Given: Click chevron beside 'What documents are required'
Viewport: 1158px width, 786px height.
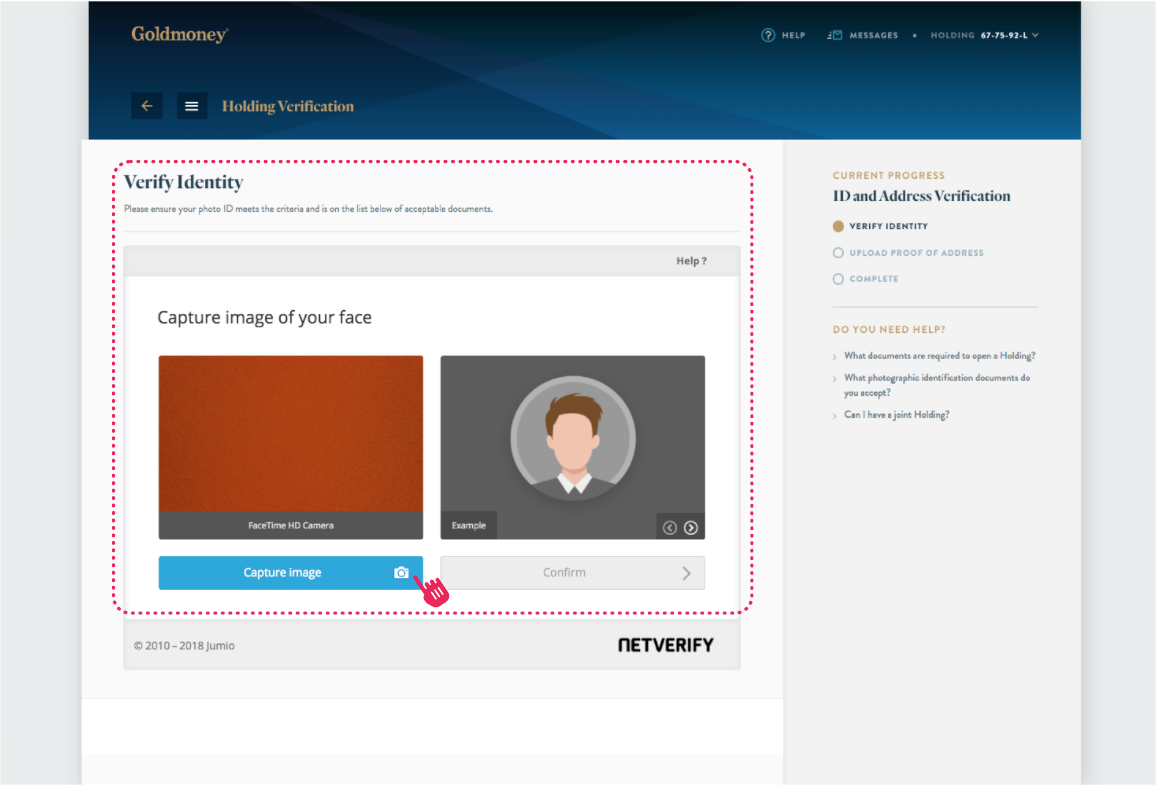Looking at the screenshot, I should pyautogui.click(x=835, y=357).
